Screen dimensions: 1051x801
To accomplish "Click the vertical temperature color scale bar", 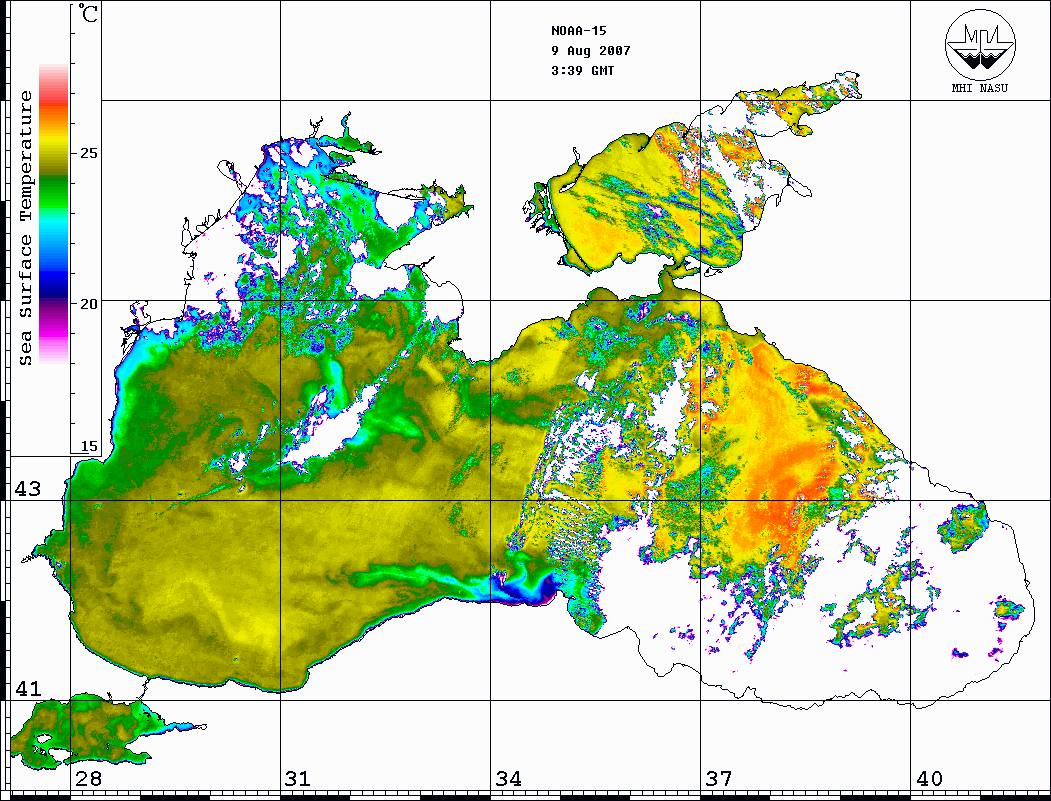I will 54,214.
